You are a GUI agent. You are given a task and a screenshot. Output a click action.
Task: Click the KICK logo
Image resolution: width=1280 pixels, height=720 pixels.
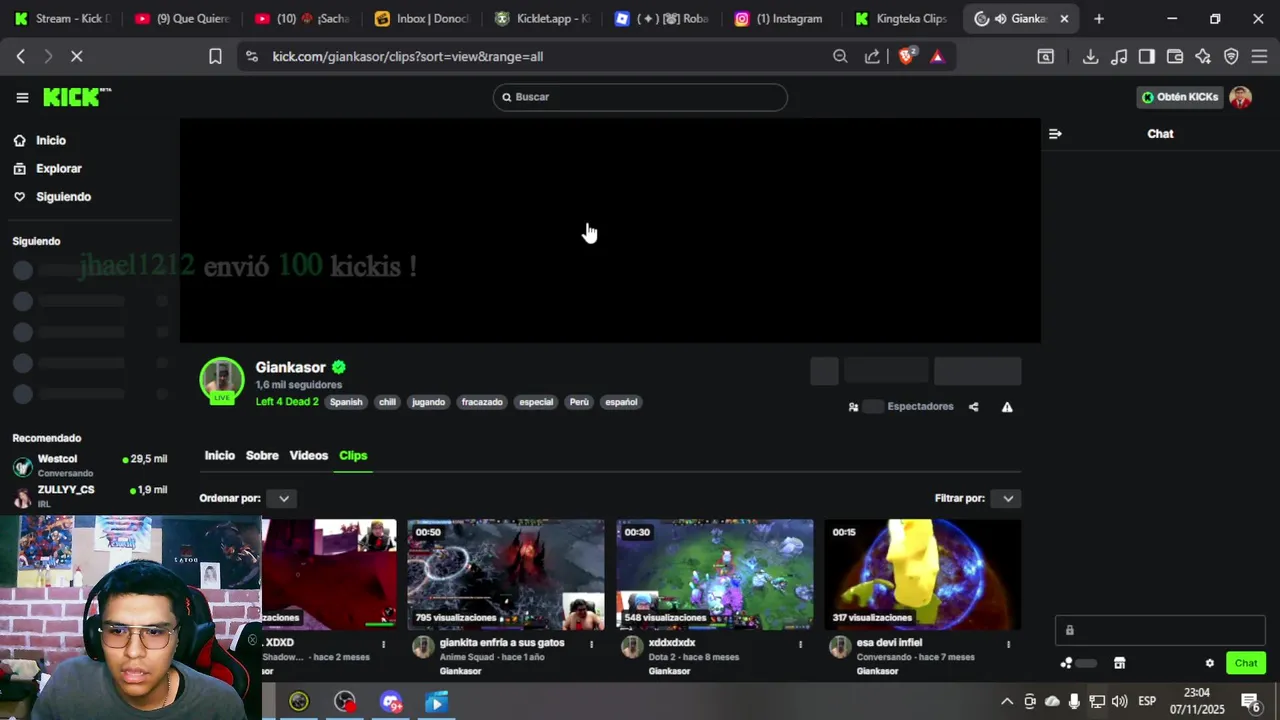76,97
